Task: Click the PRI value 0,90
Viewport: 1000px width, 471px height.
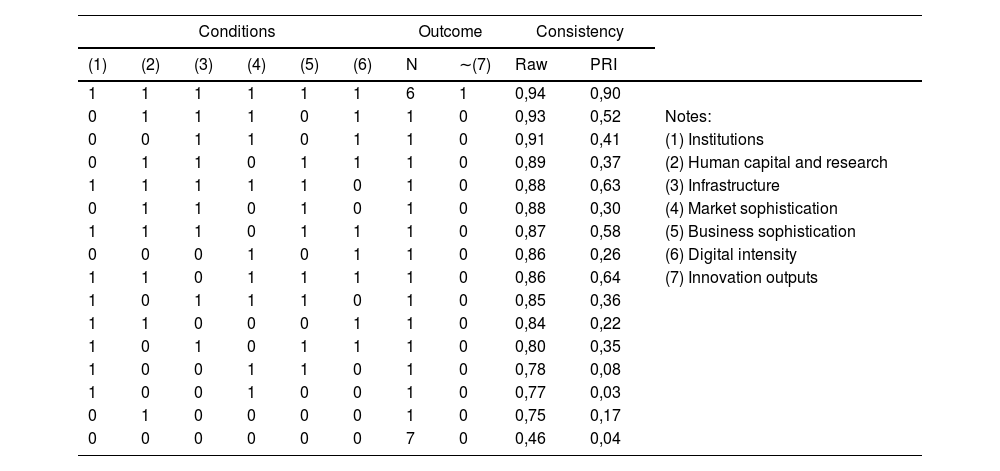Action: (604, 94)
